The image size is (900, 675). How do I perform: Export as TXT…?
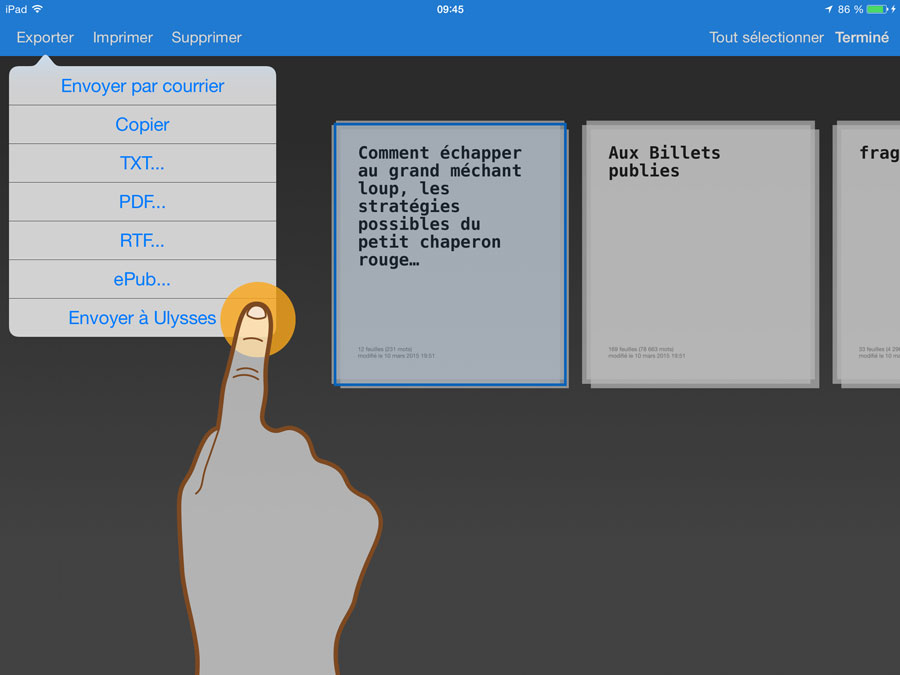coord(142,163)
